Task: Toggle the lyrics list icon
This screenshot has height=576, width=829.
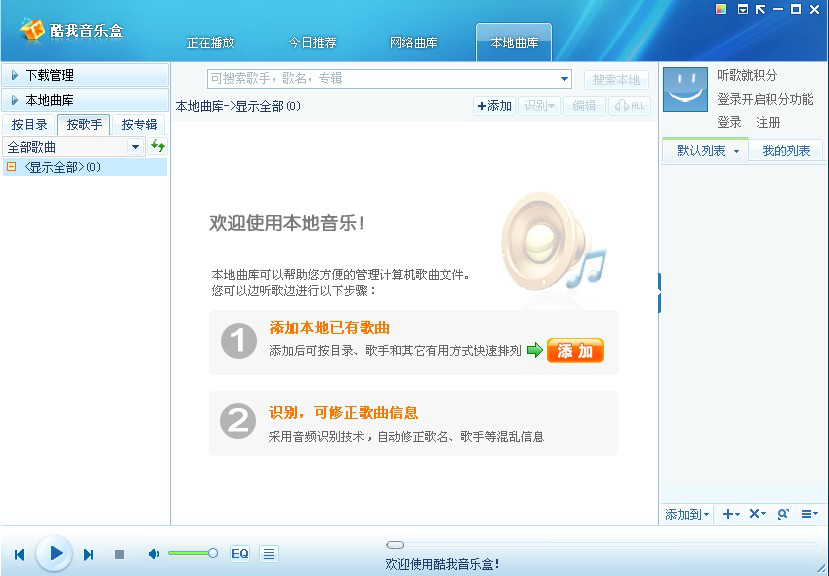Action: pyautogui.click(x=269, y=554)
